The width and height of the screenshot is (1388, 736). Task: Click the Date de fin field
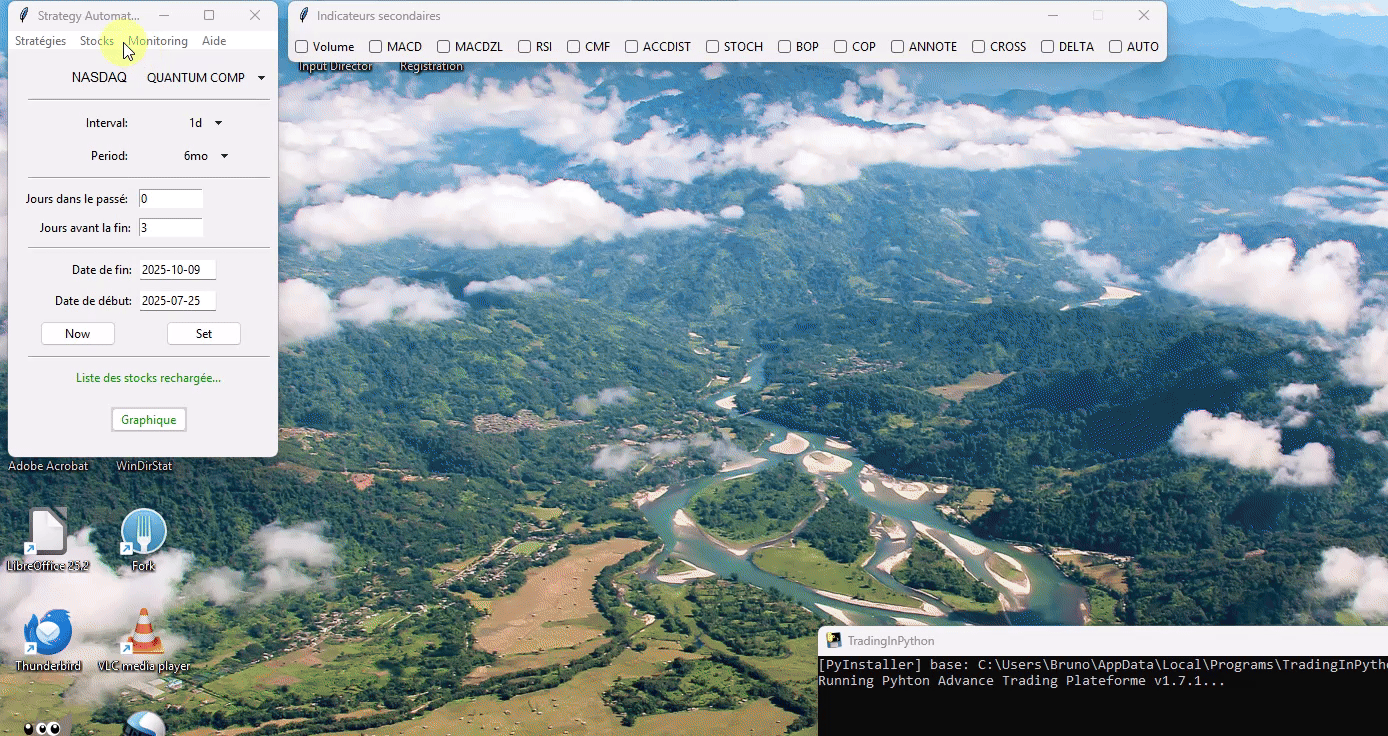[177, 270]
